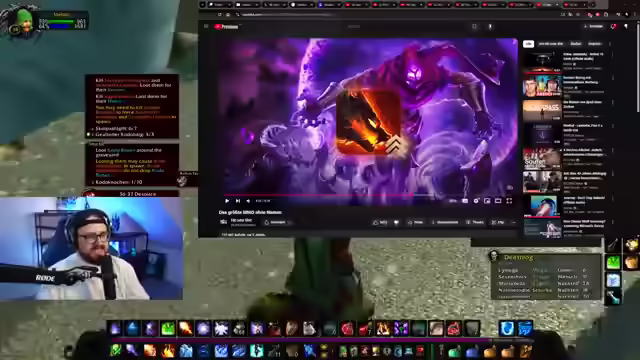The height and width of the screenshot is (360, 640).
Task: Open YouTube notifications bell
Action: (x=613, y=27)
